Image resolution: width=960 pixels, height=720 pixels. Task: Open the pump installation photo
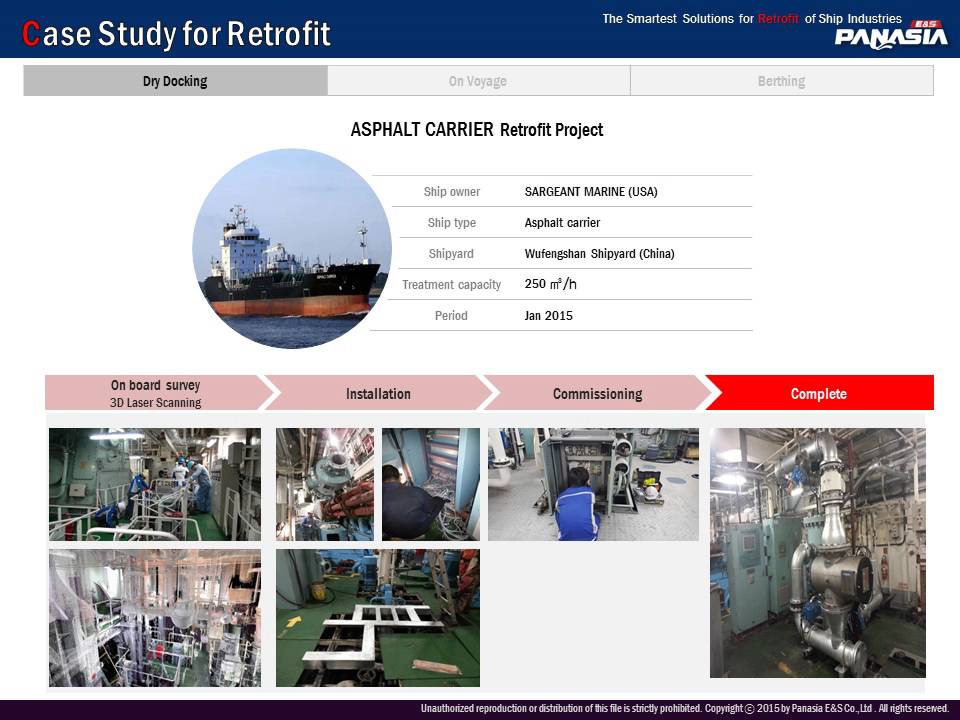pyautogui.click(x=325, y=484)
